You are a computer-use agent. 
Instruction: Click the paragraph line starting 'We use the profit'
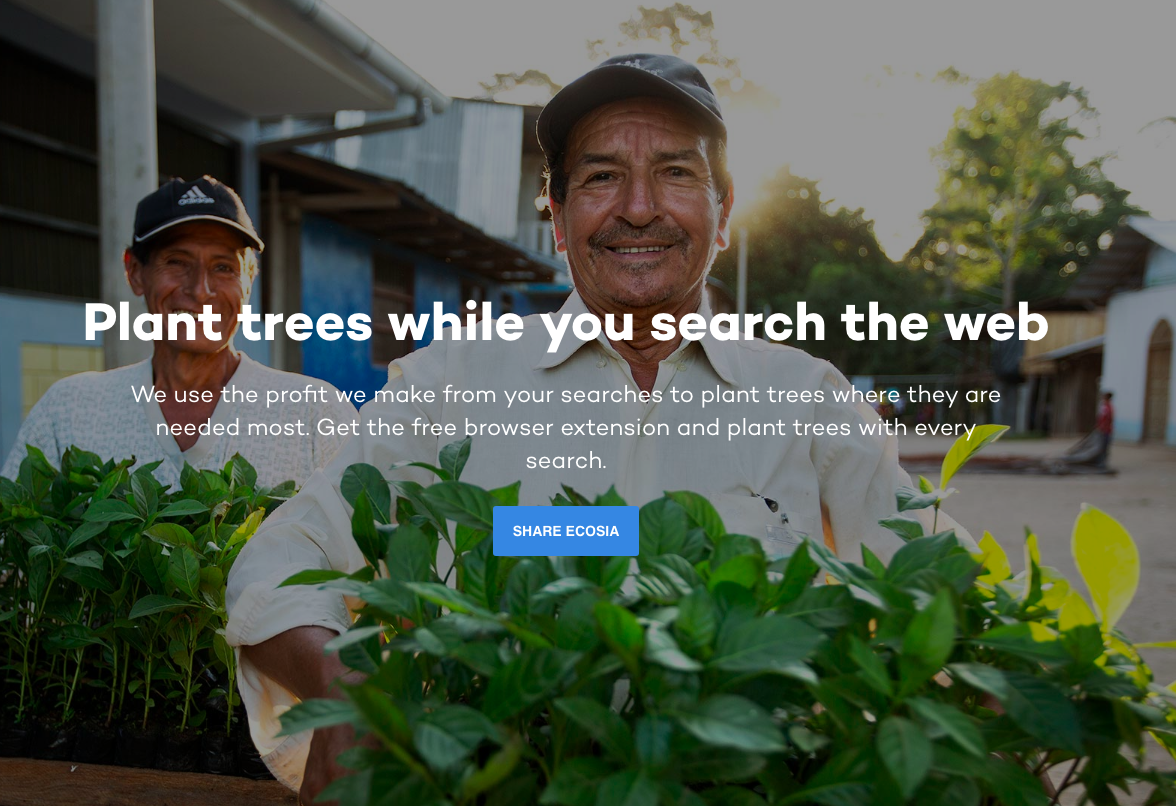566,394
